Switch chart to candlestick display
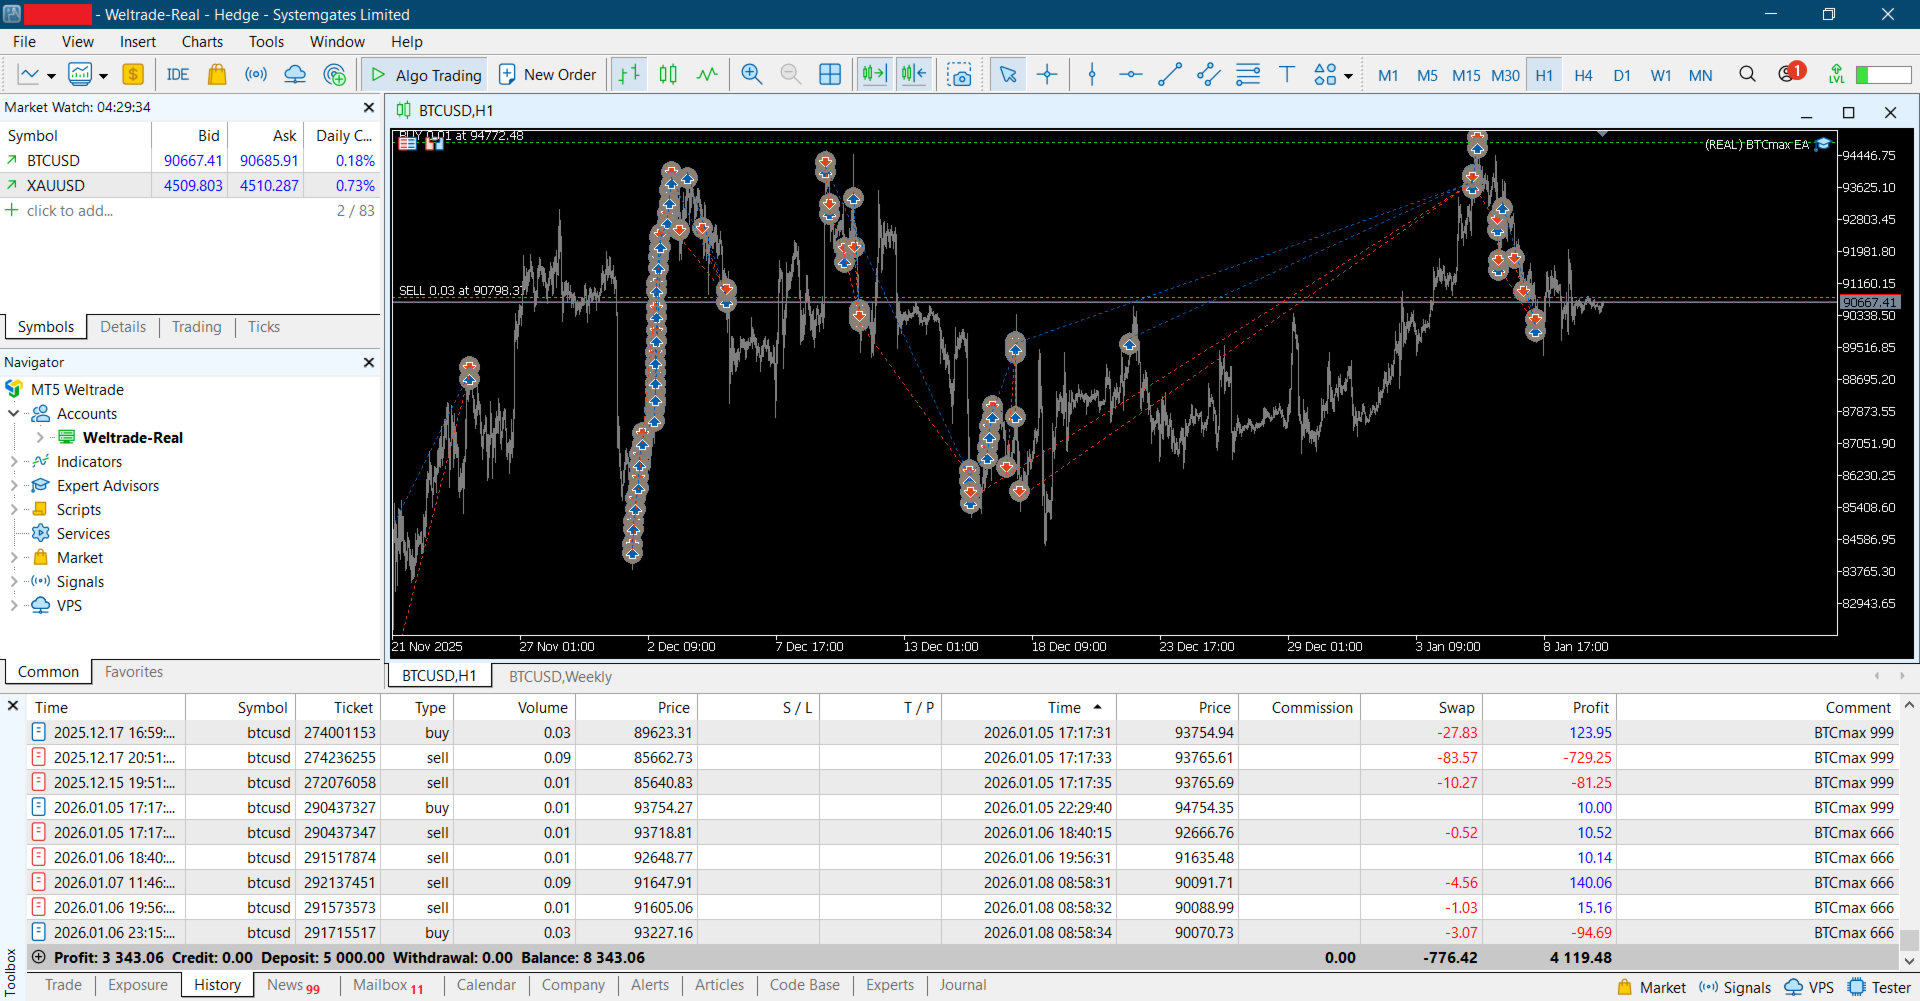 668,75
